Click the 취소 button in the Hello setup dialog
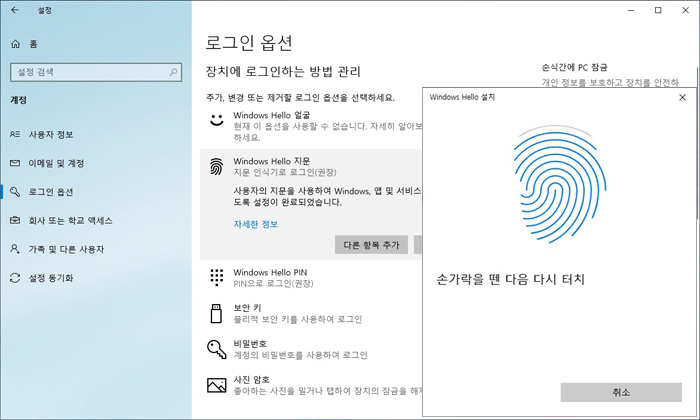 [x=621, y=392]
